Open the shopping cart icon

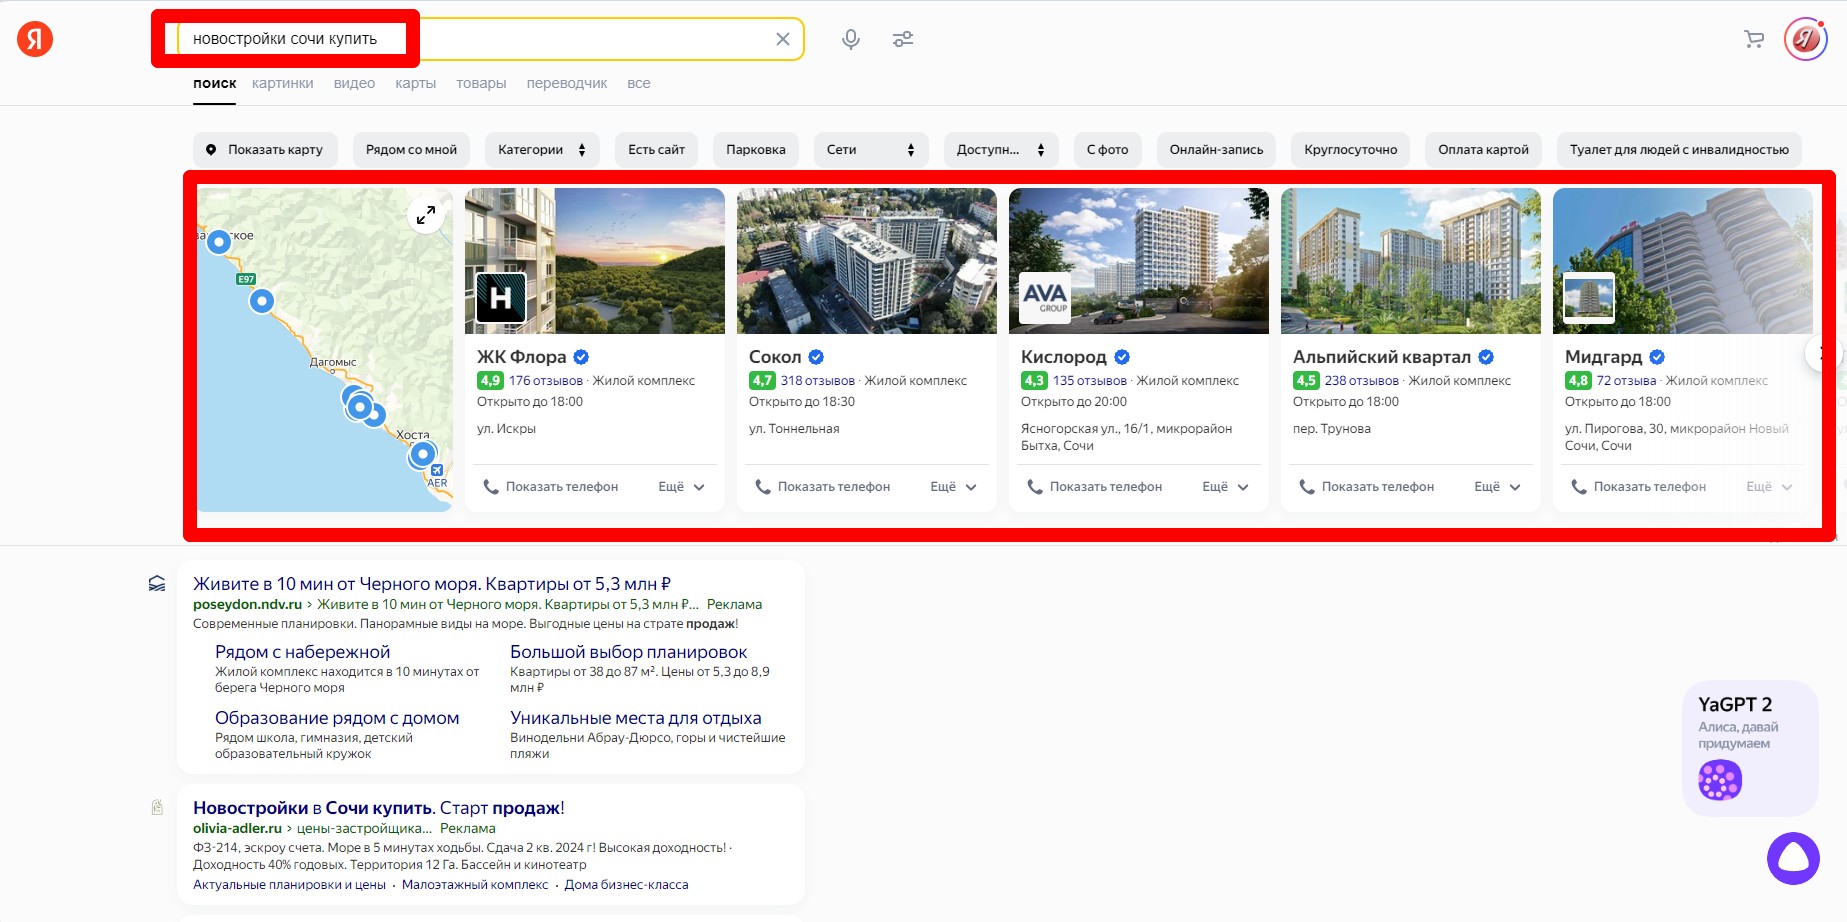point(1753,39)
